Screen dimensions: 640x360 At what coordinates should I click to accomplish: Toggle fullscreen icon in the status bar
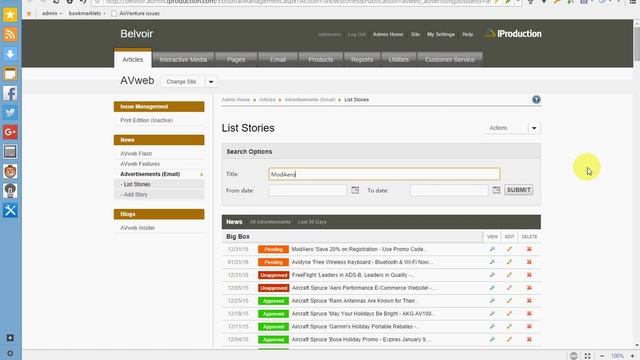[x=587, y=356]
